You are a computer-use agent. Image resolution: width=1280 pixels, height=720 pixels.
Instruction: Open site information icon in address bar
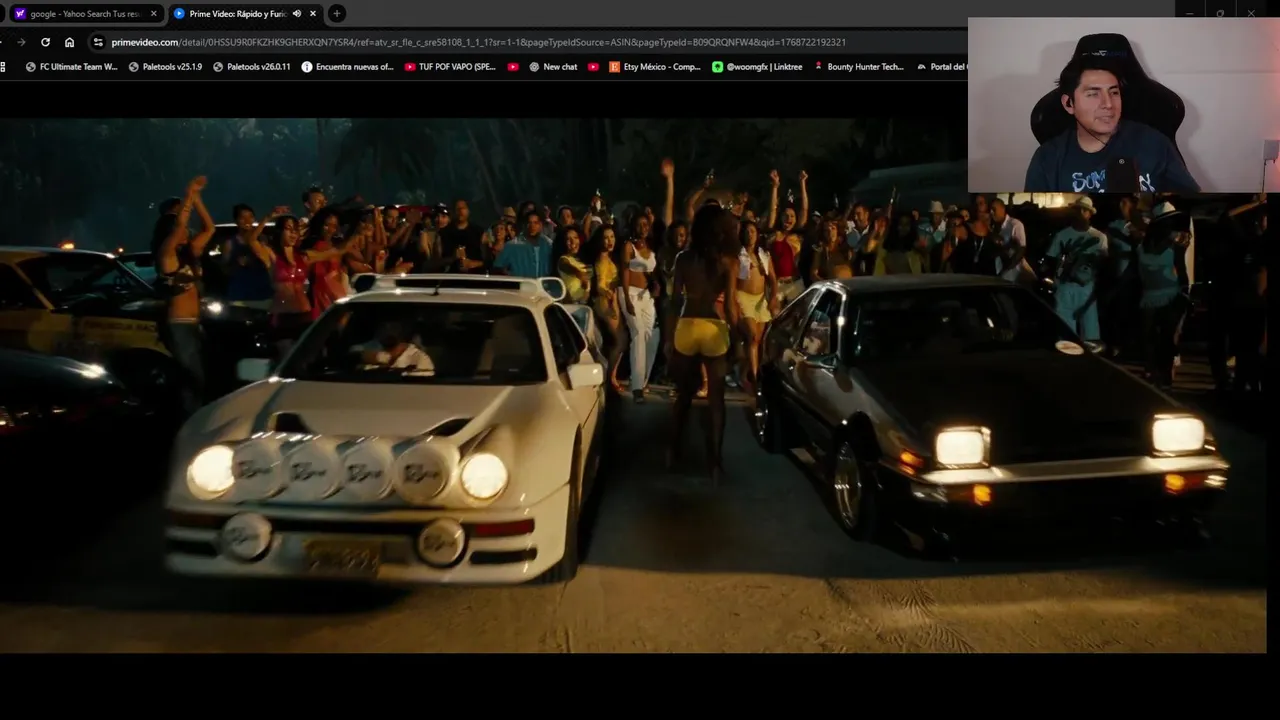(x=98, y=42)
